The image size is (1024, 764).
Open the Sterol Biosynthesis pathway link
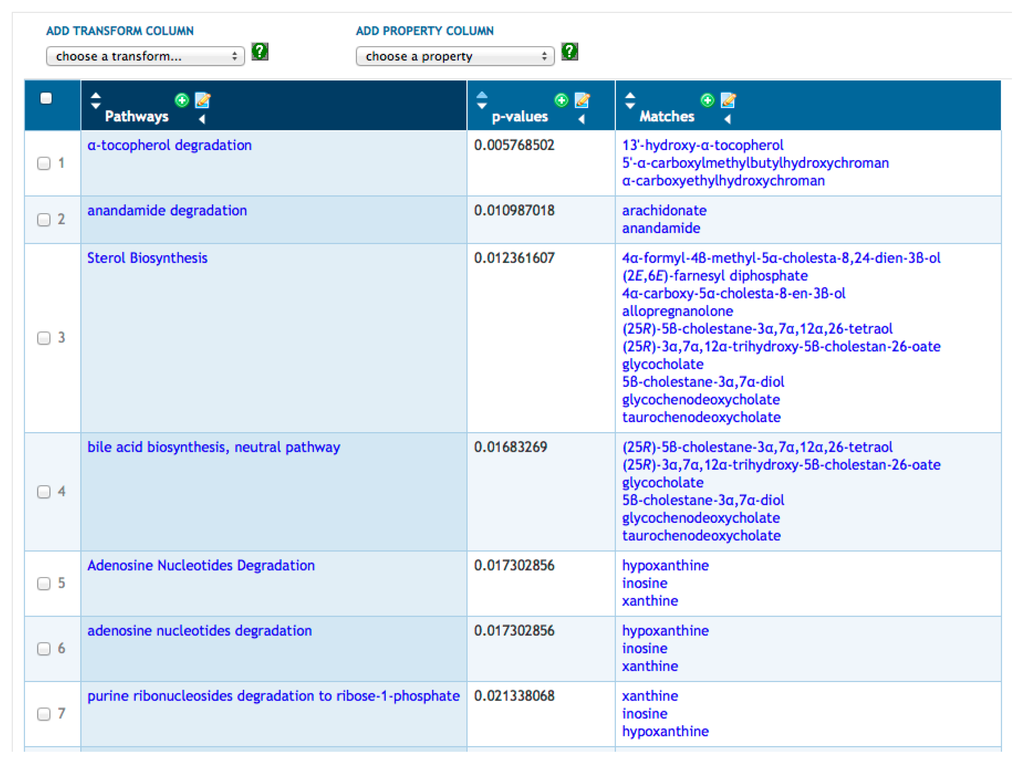point(147,258)
